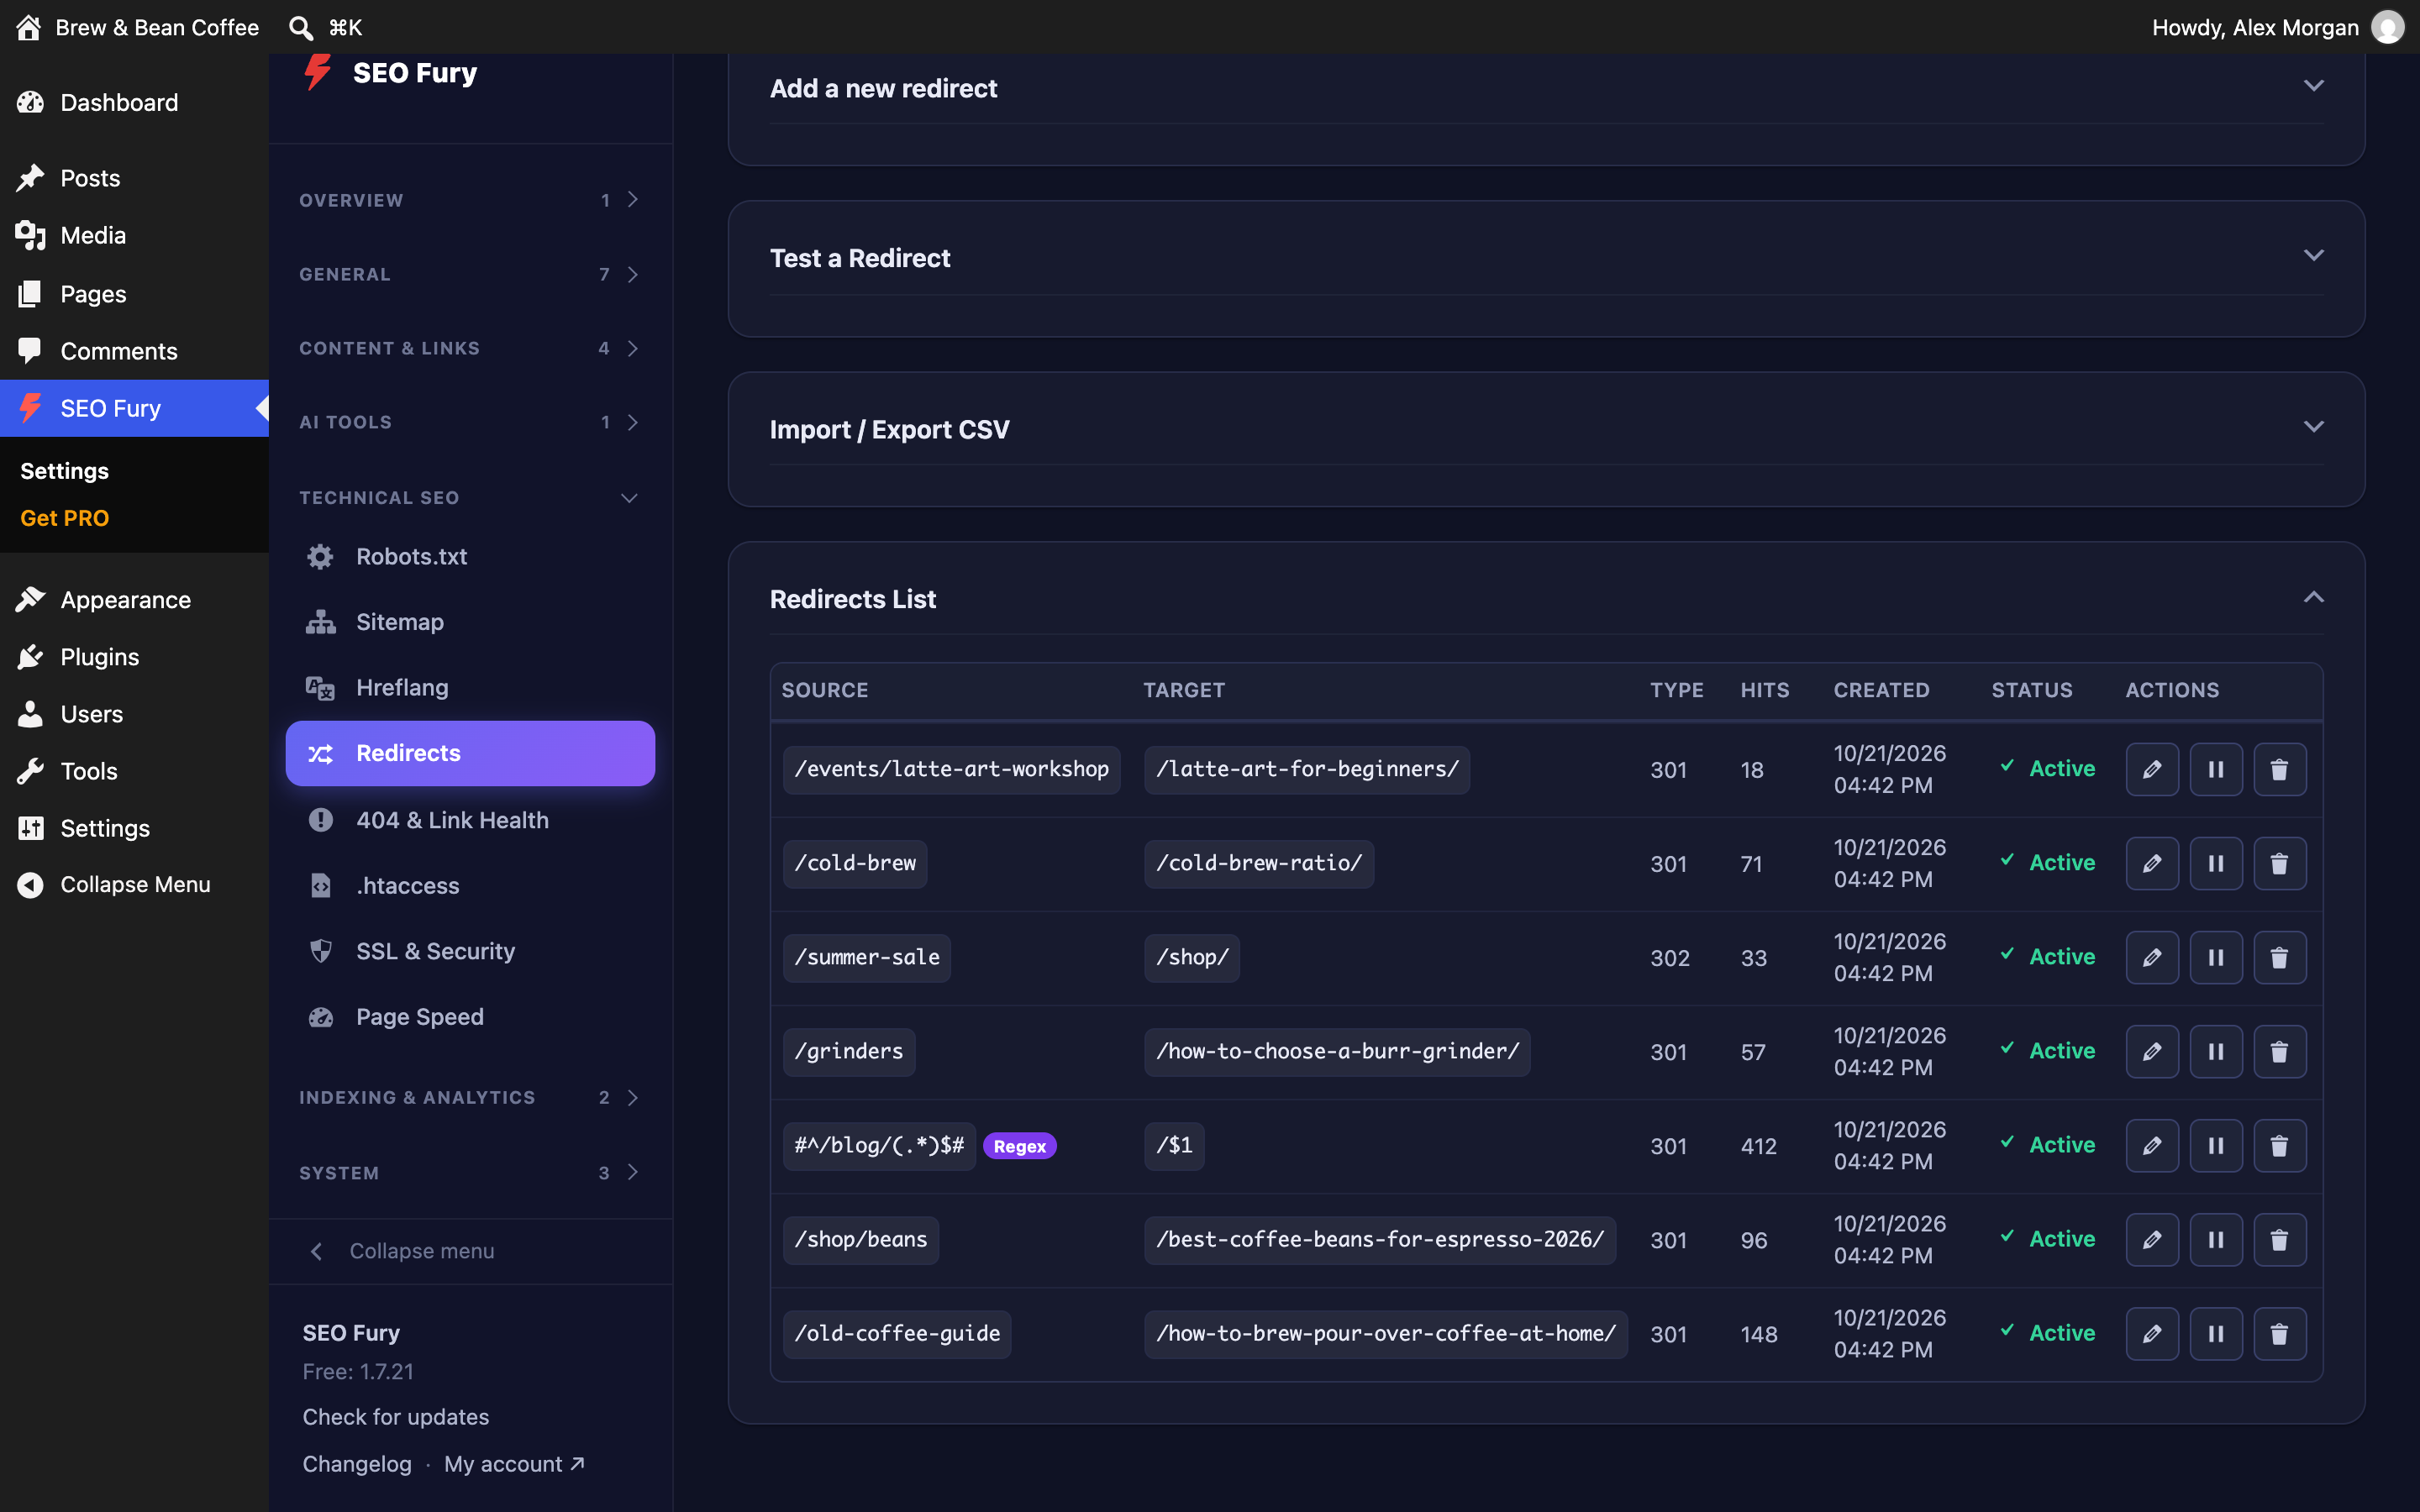
Task: Open SSL & Security settings
Action: point(470,951)
